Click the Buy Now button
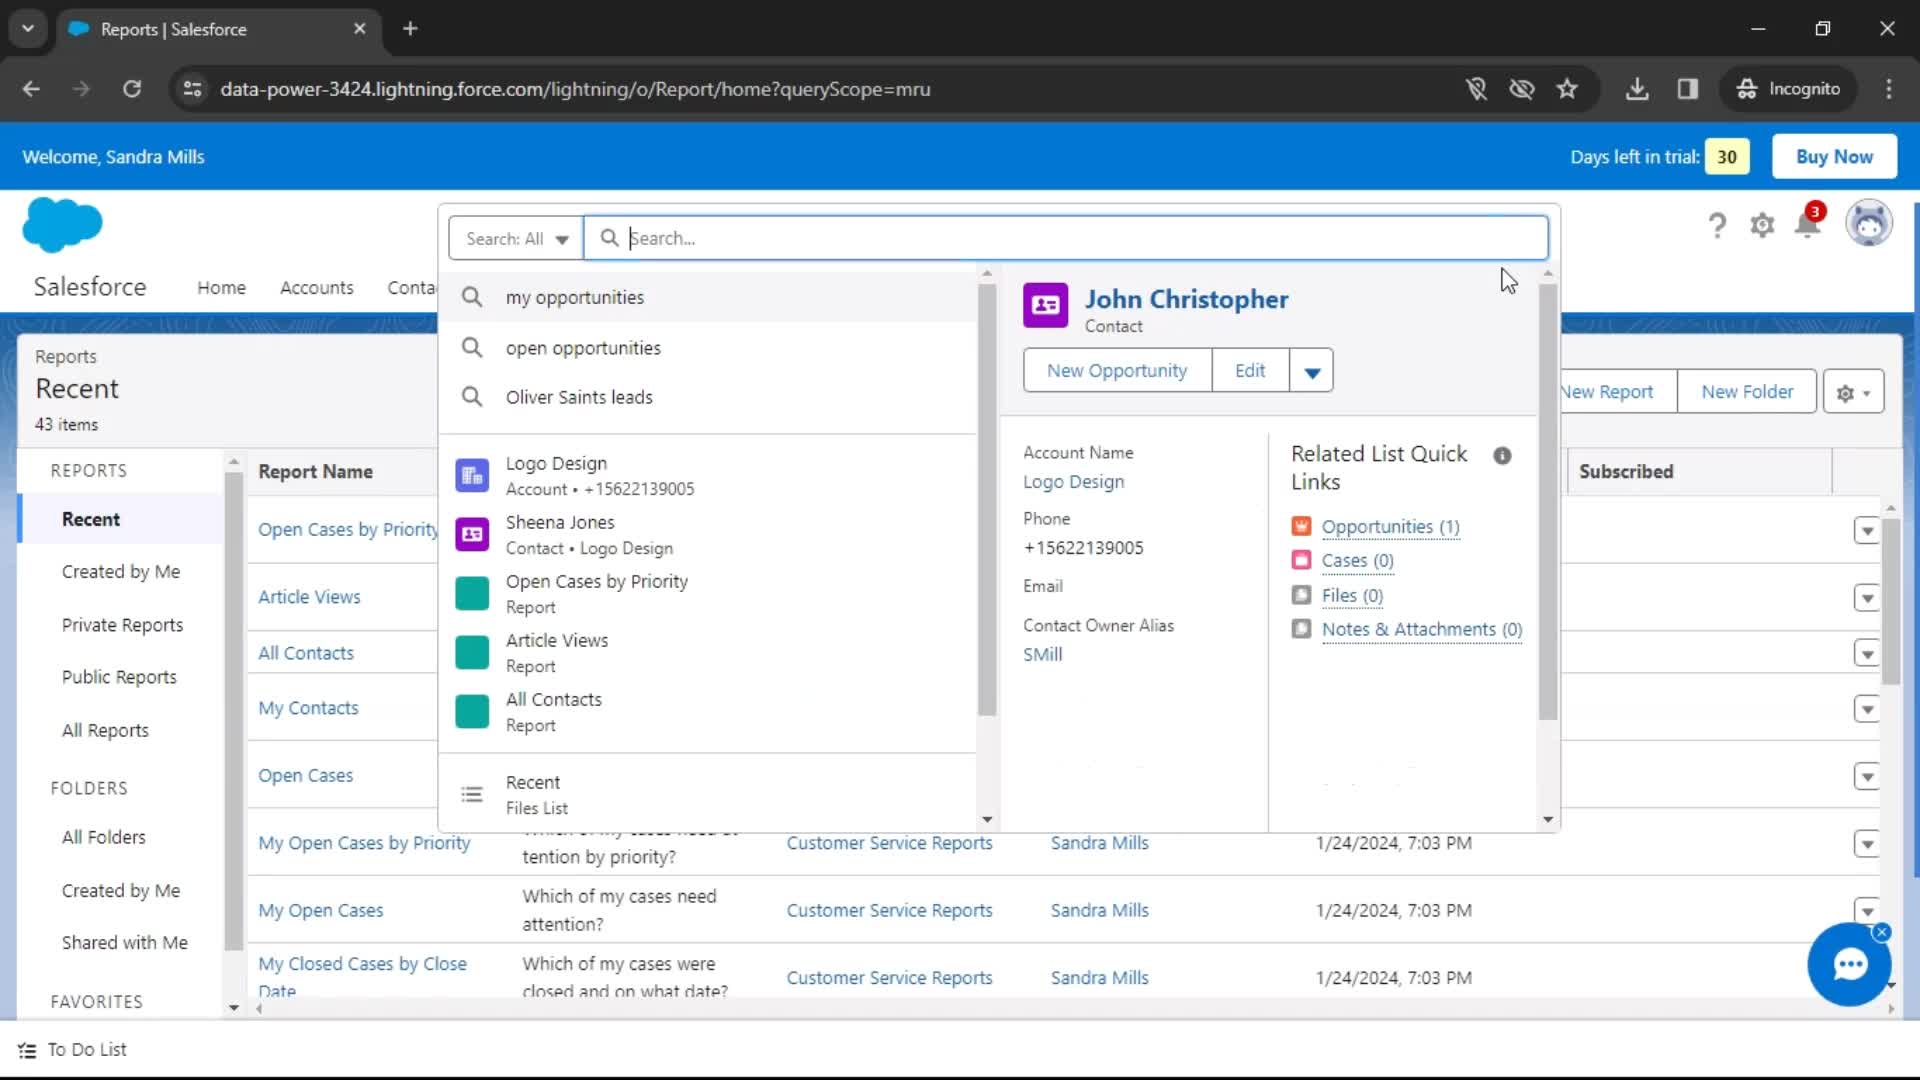The height and width of the screenshot is (1080, 1920). [1834, 157]
